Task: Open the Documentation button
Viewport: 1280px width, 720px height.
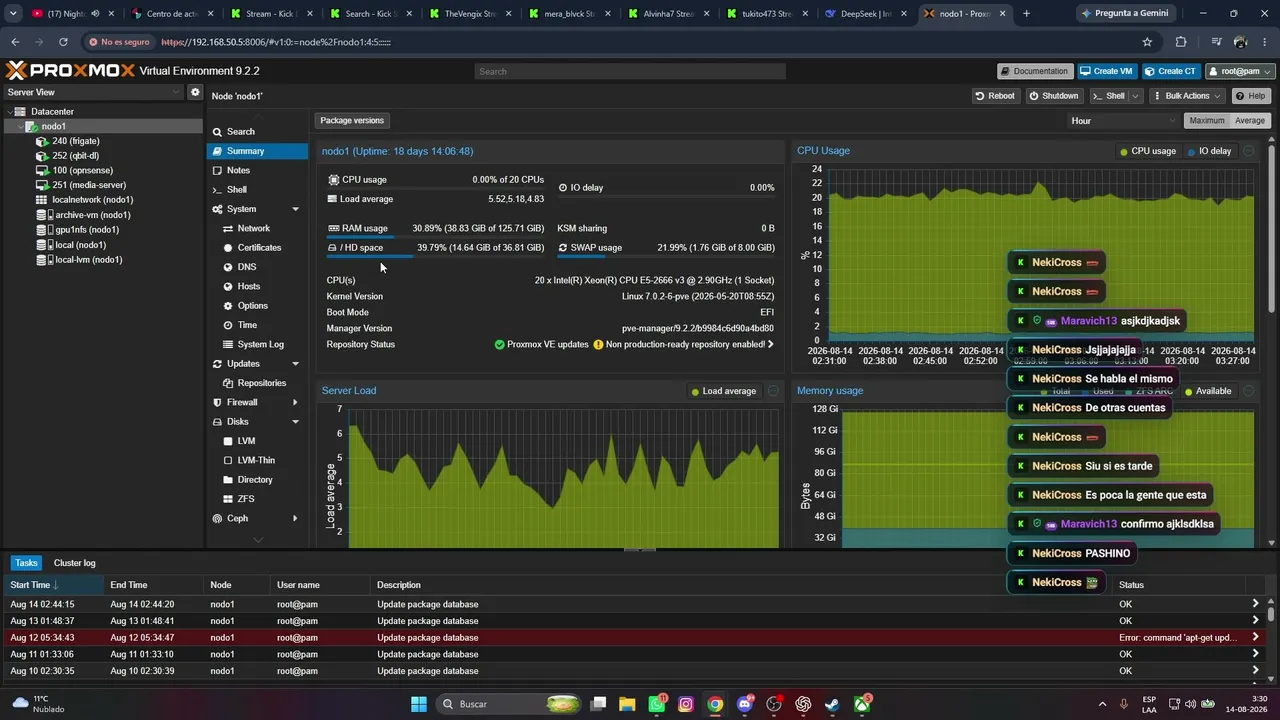Action: click(x=1034, y=71)
